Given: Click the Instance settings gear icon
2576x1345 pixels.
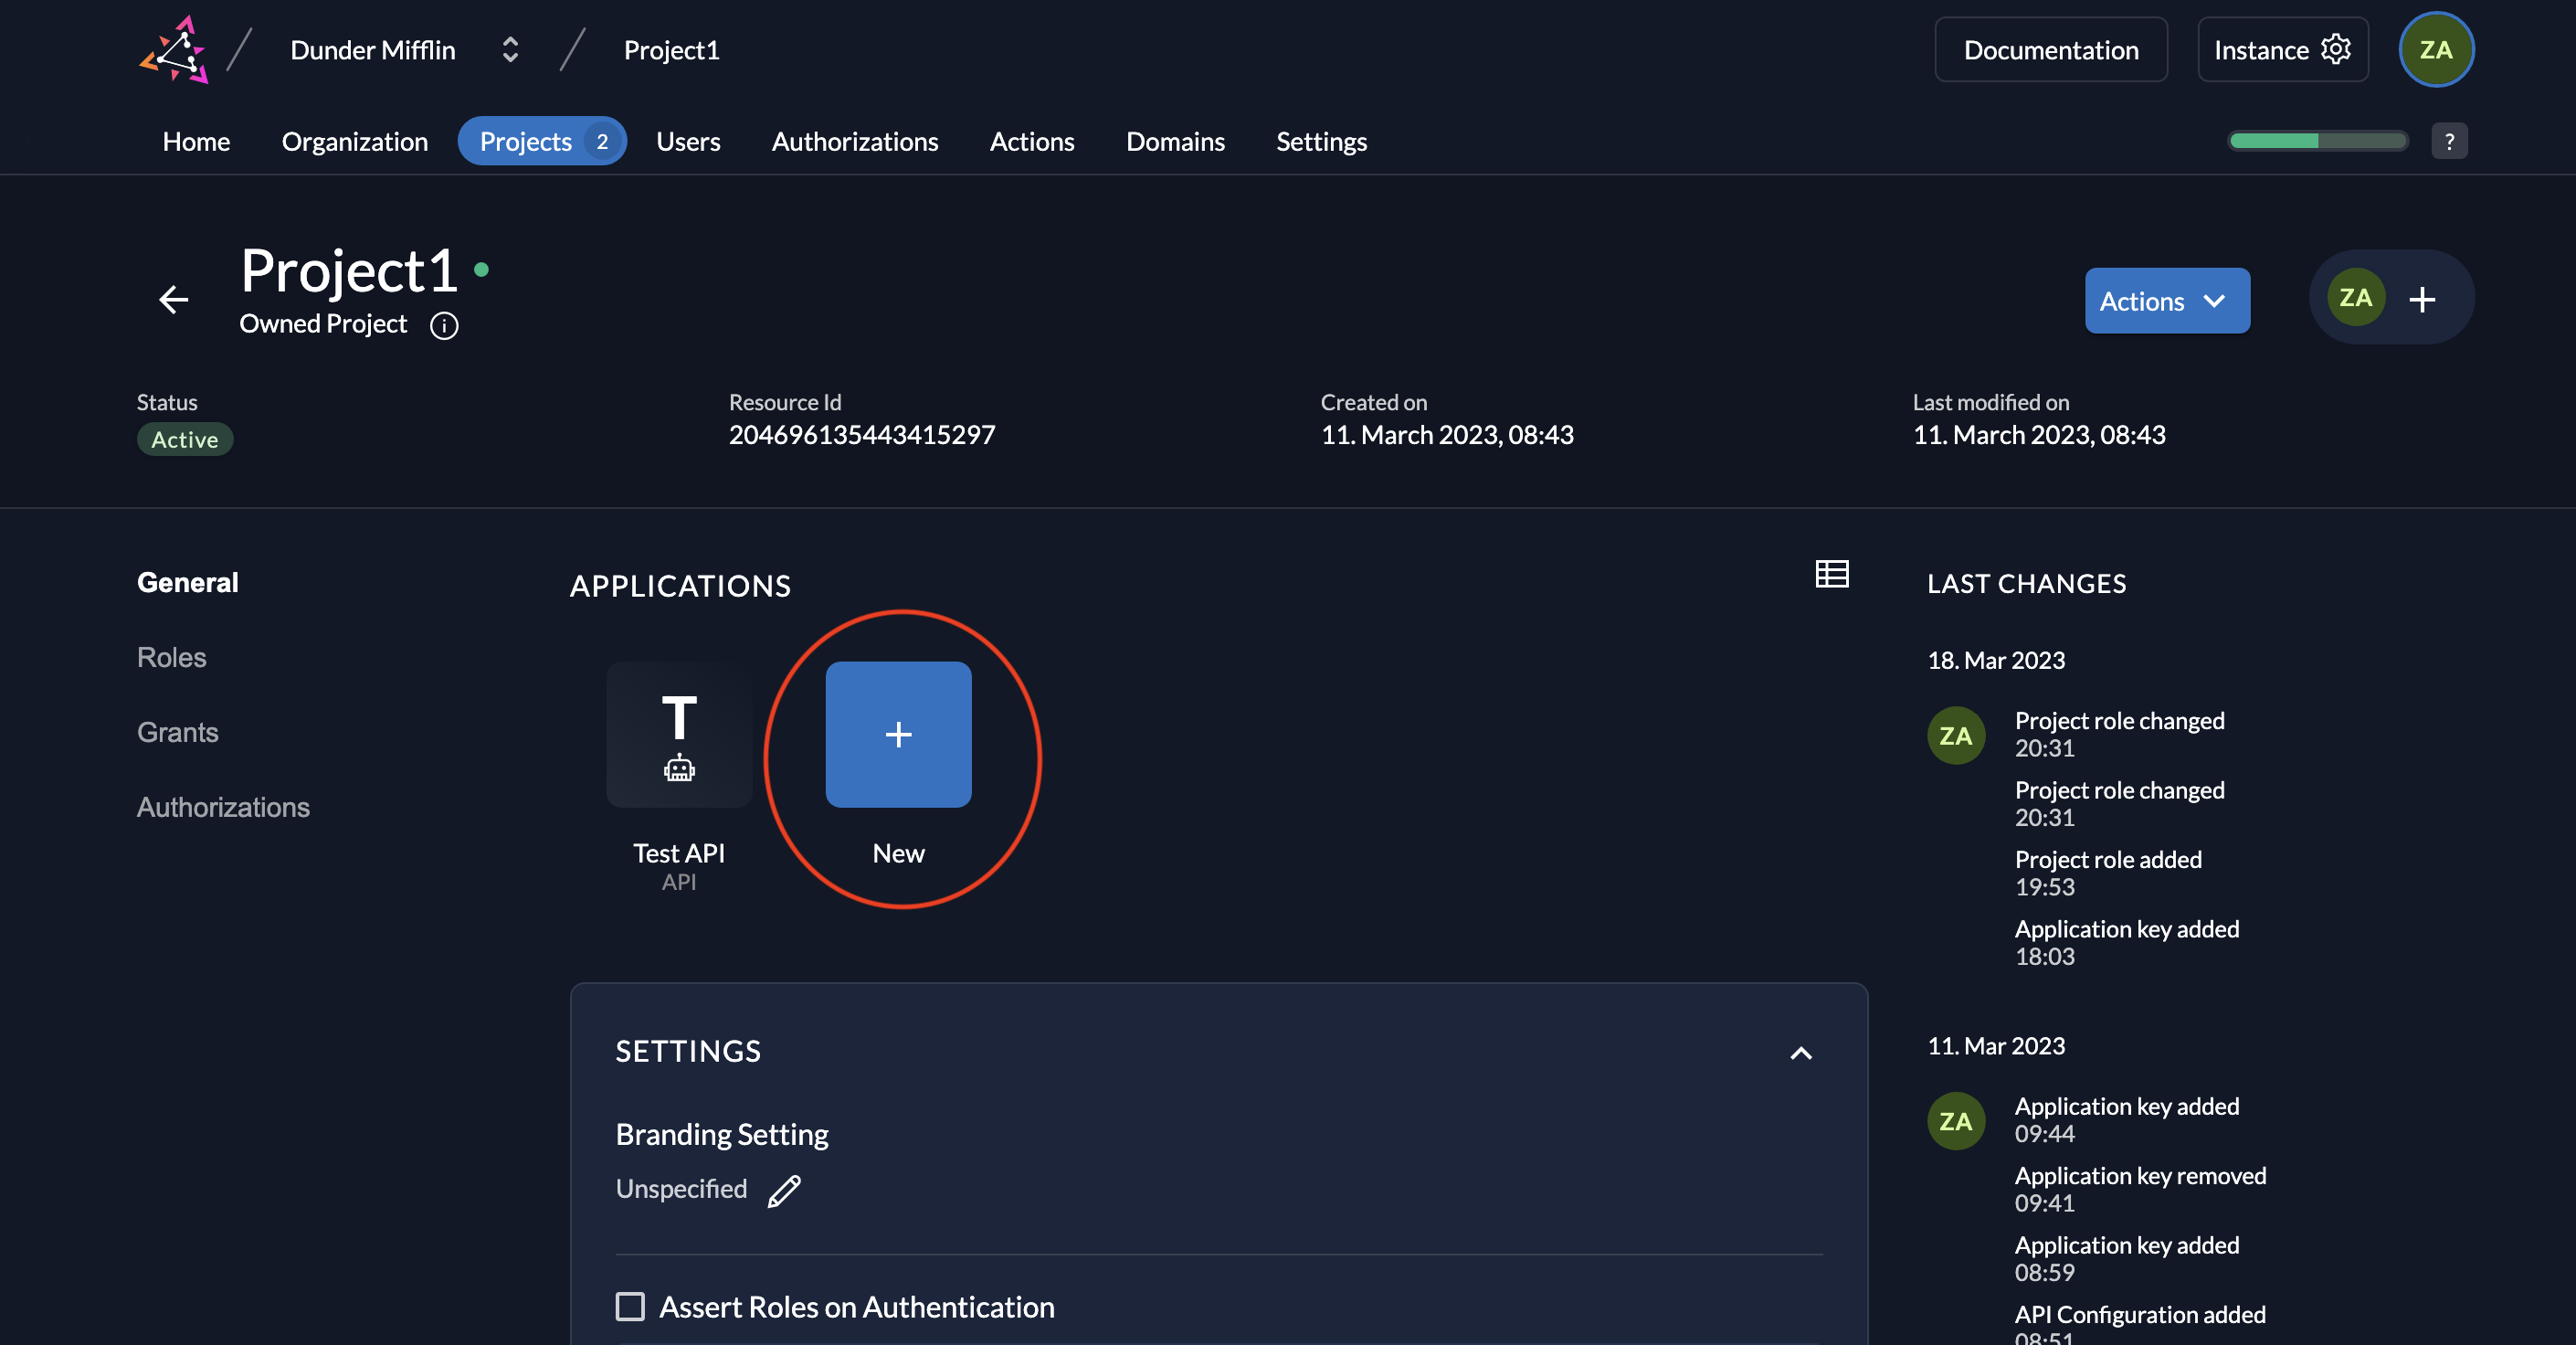Looking at the screenshot, I should 2336,48.
